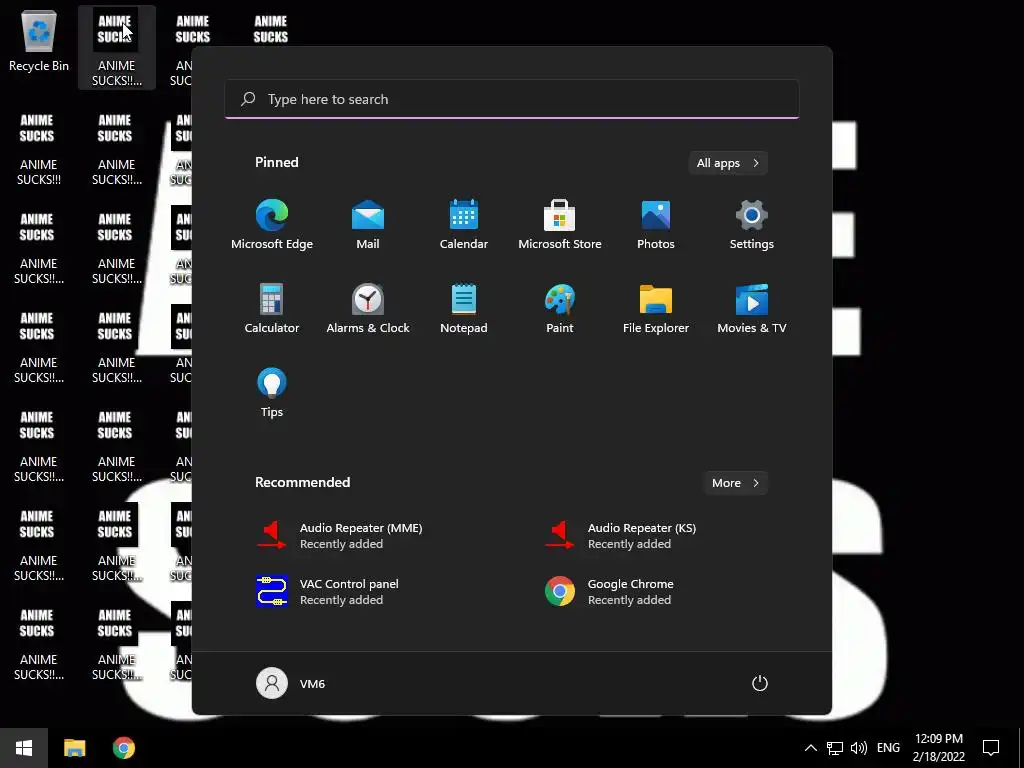
Task: Show More recommended items
Action: 735,483
